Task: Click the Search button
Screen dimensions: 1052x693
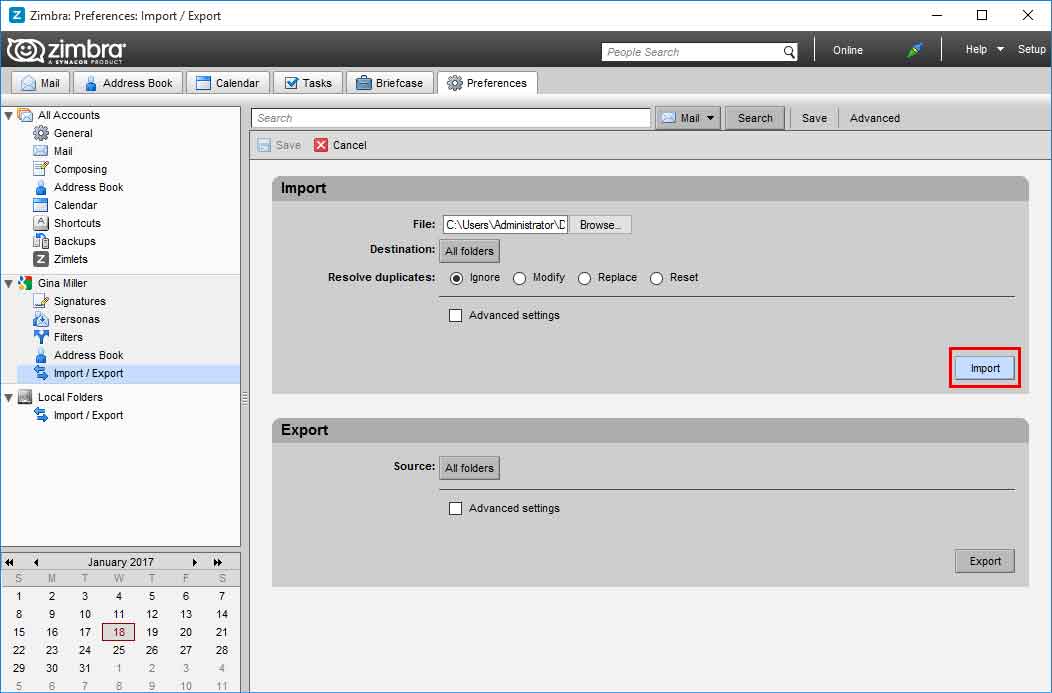Action: pyautogui.click(x=755, y=118)
